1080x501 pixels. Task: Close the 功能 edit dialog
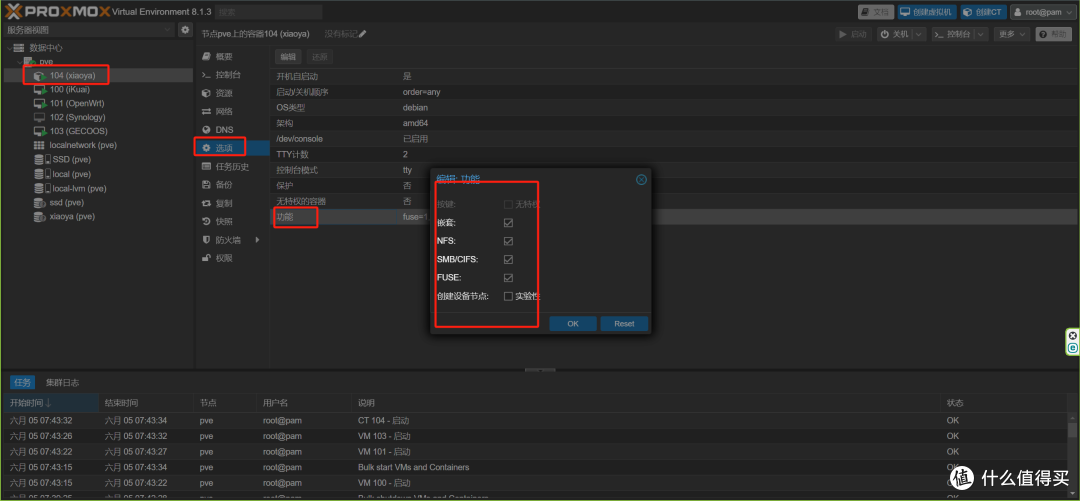click(641, 180)
